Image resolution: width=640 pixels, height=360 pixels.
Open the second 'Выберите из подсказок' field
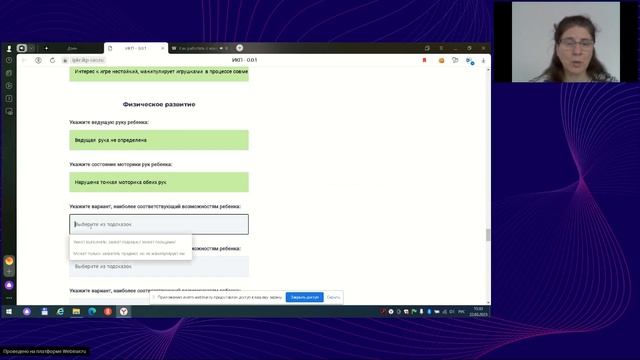pyautogui.click(x=159, y=267)
